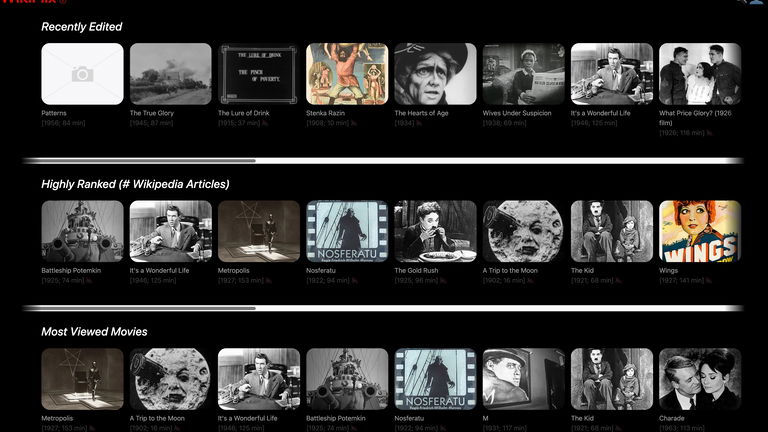The height and width of the screenshot is (432, 768).
Task: Open The Kid thumbnail in Most Viewed row
Action: click(611, 378)
